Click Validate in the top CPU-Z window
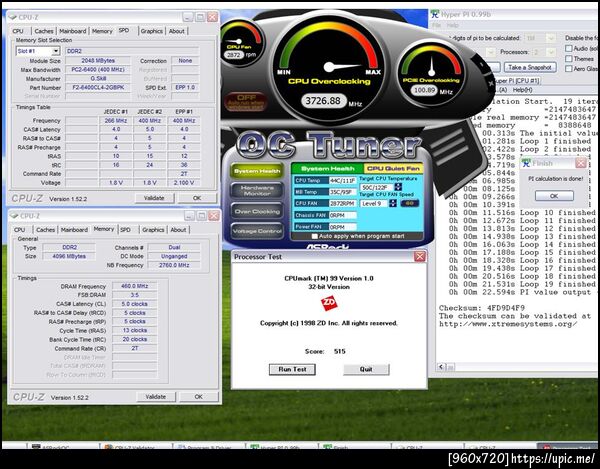The height and width of the screenshot is (469, 600). (154, 198)
